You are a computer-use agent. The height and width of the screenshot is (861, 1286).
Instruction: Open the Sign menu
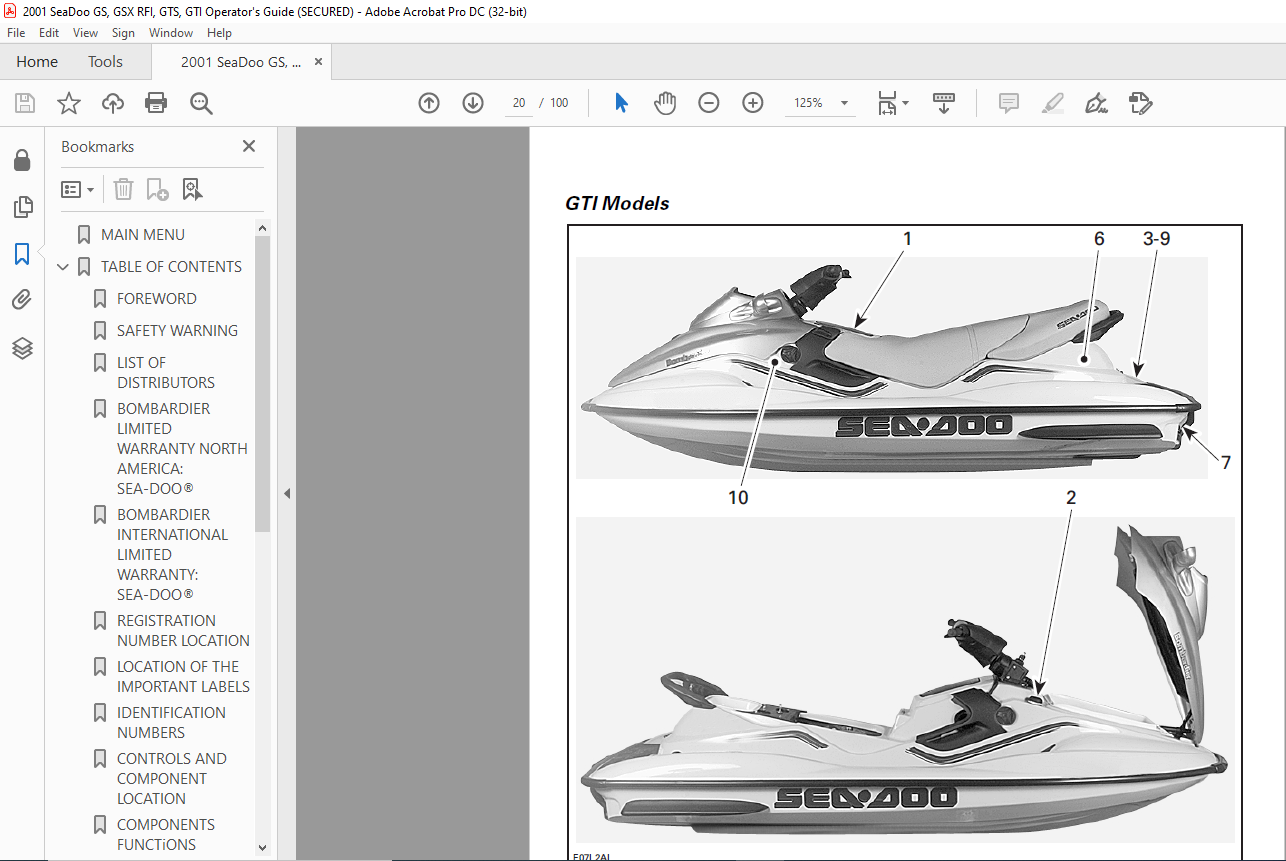(123, 33)
